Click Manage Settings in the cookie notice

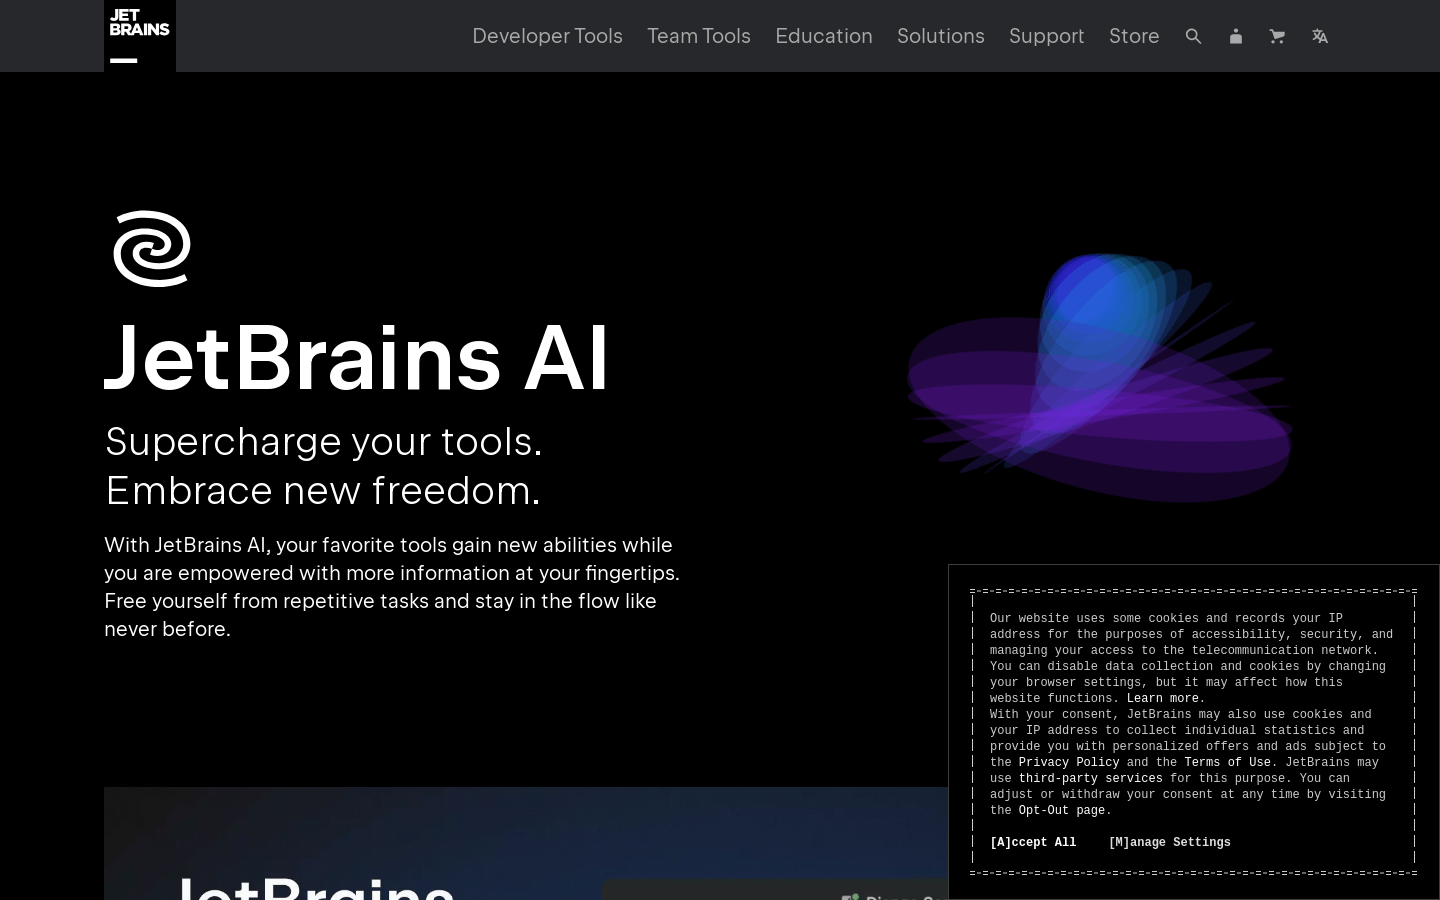tap(1170, 843)
